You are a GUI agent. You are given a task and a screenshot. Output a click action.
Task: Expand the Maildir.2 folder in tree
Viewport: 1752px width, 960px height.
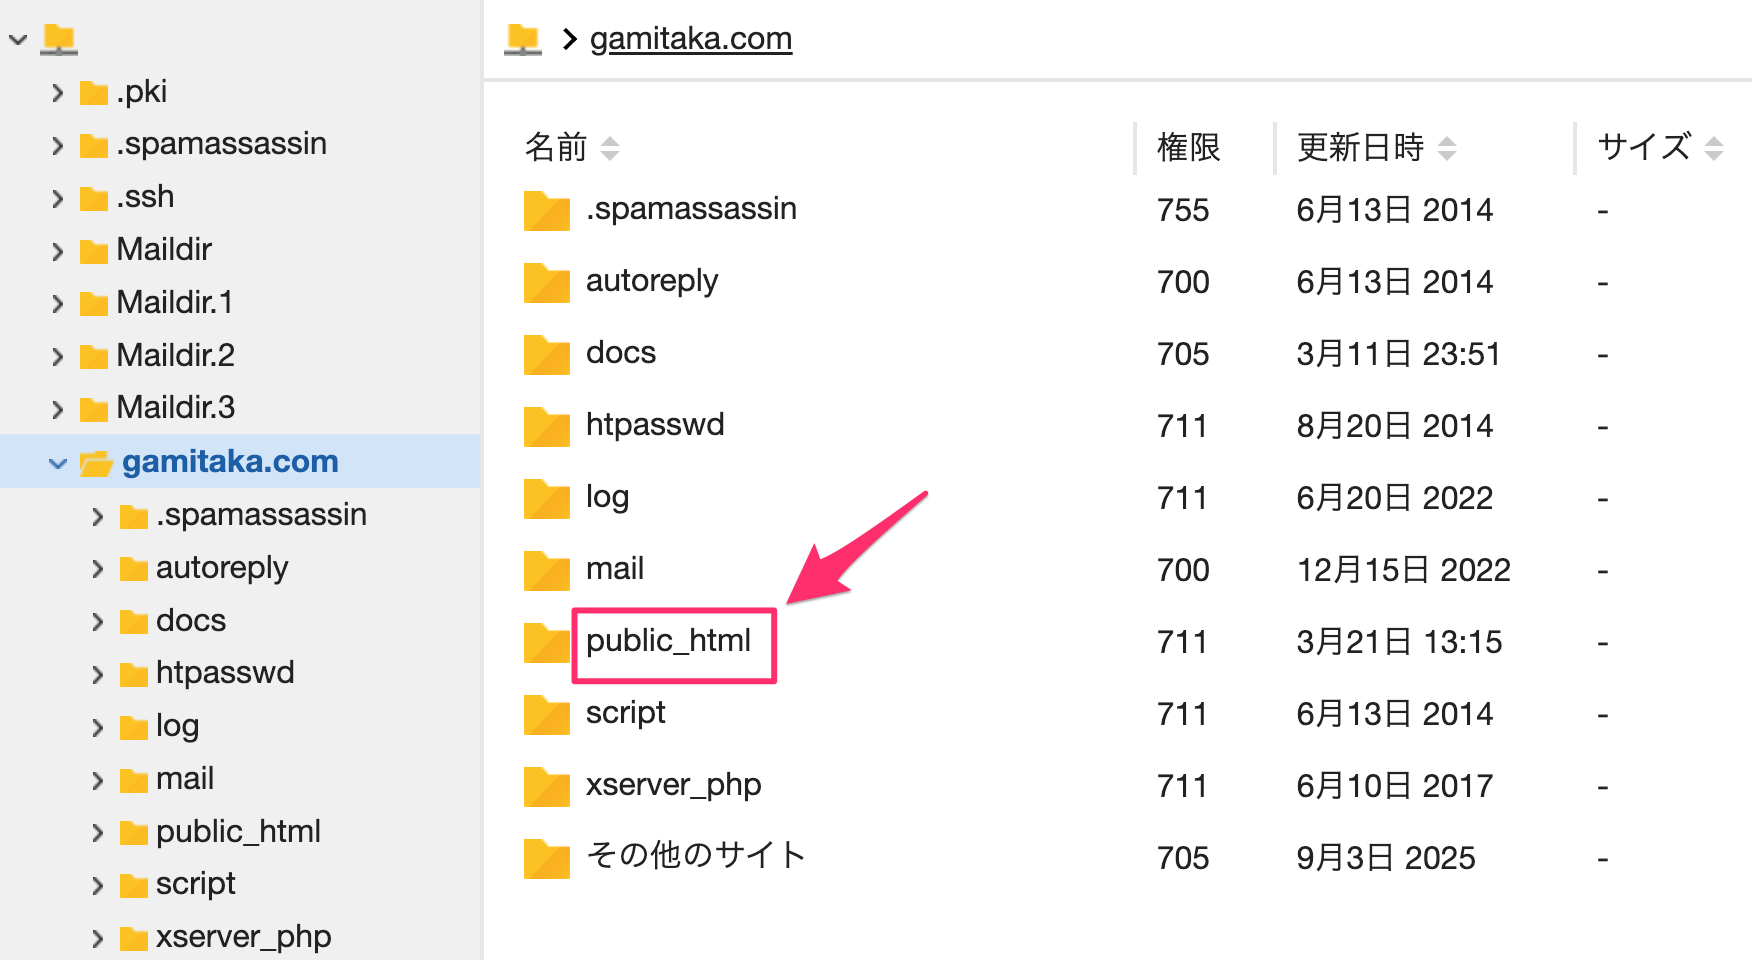coord(58,357)
